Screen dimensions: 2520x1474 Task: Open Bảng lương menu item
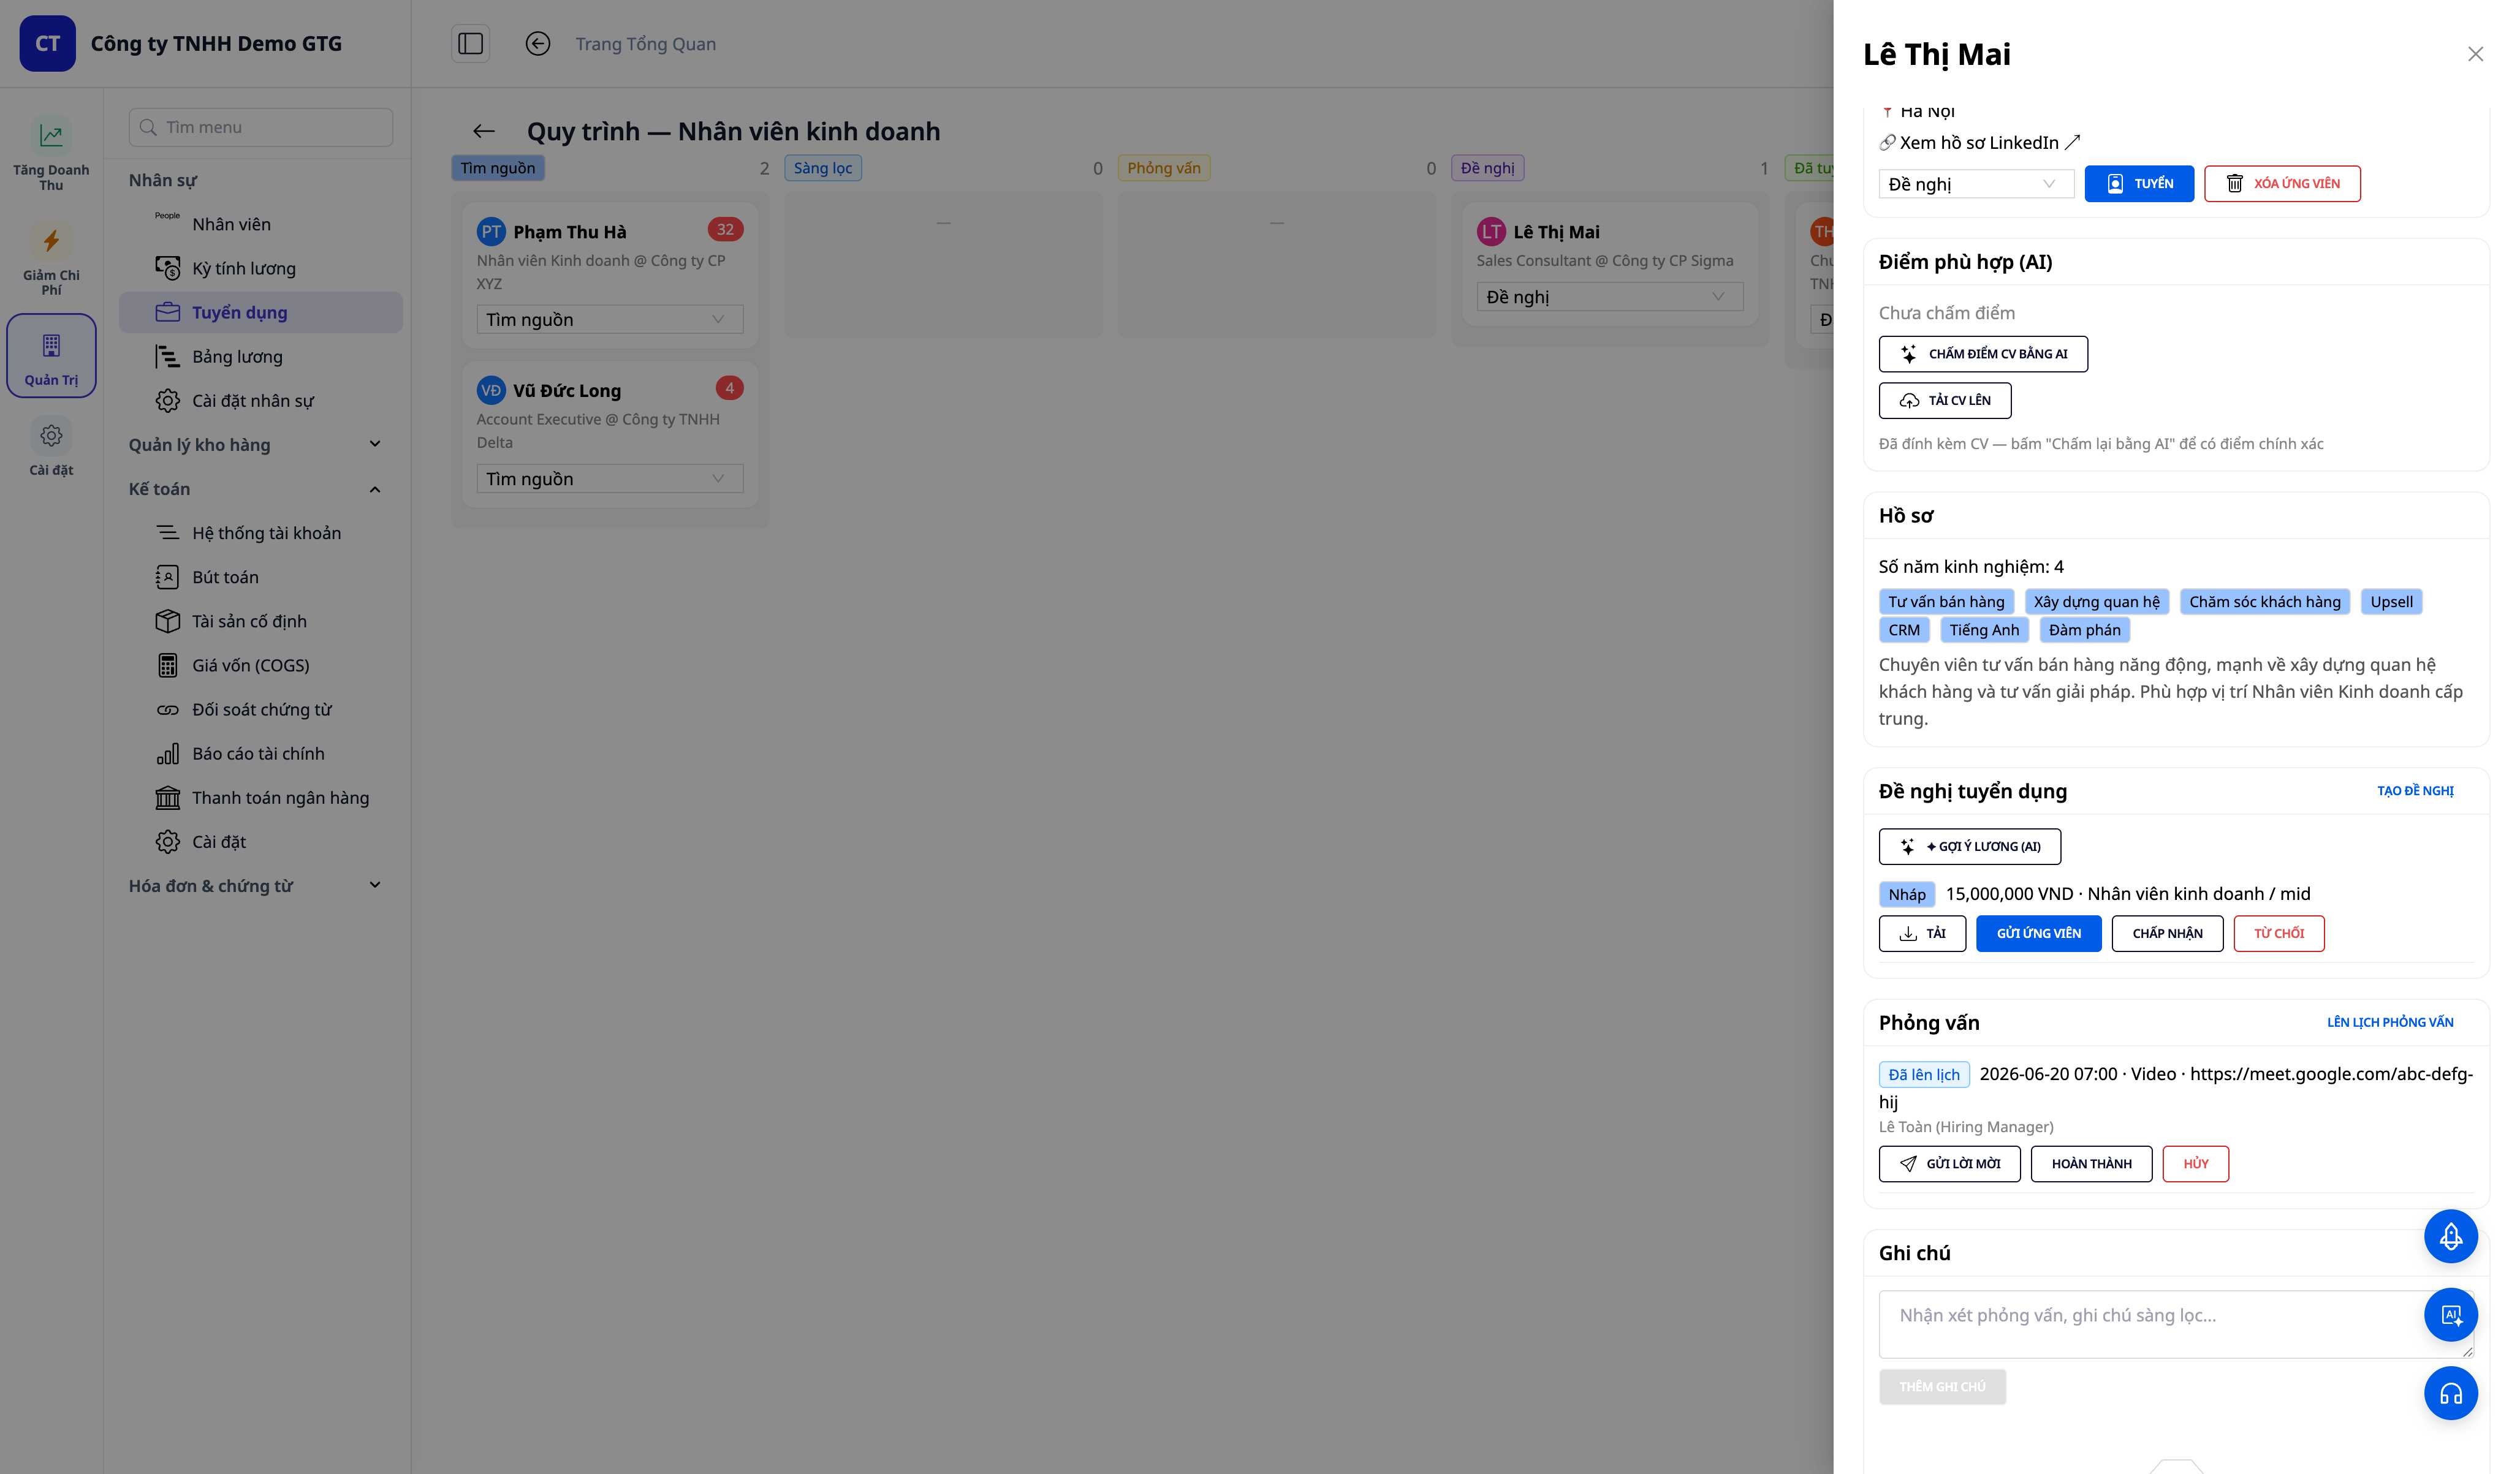(x=261, y=356)
